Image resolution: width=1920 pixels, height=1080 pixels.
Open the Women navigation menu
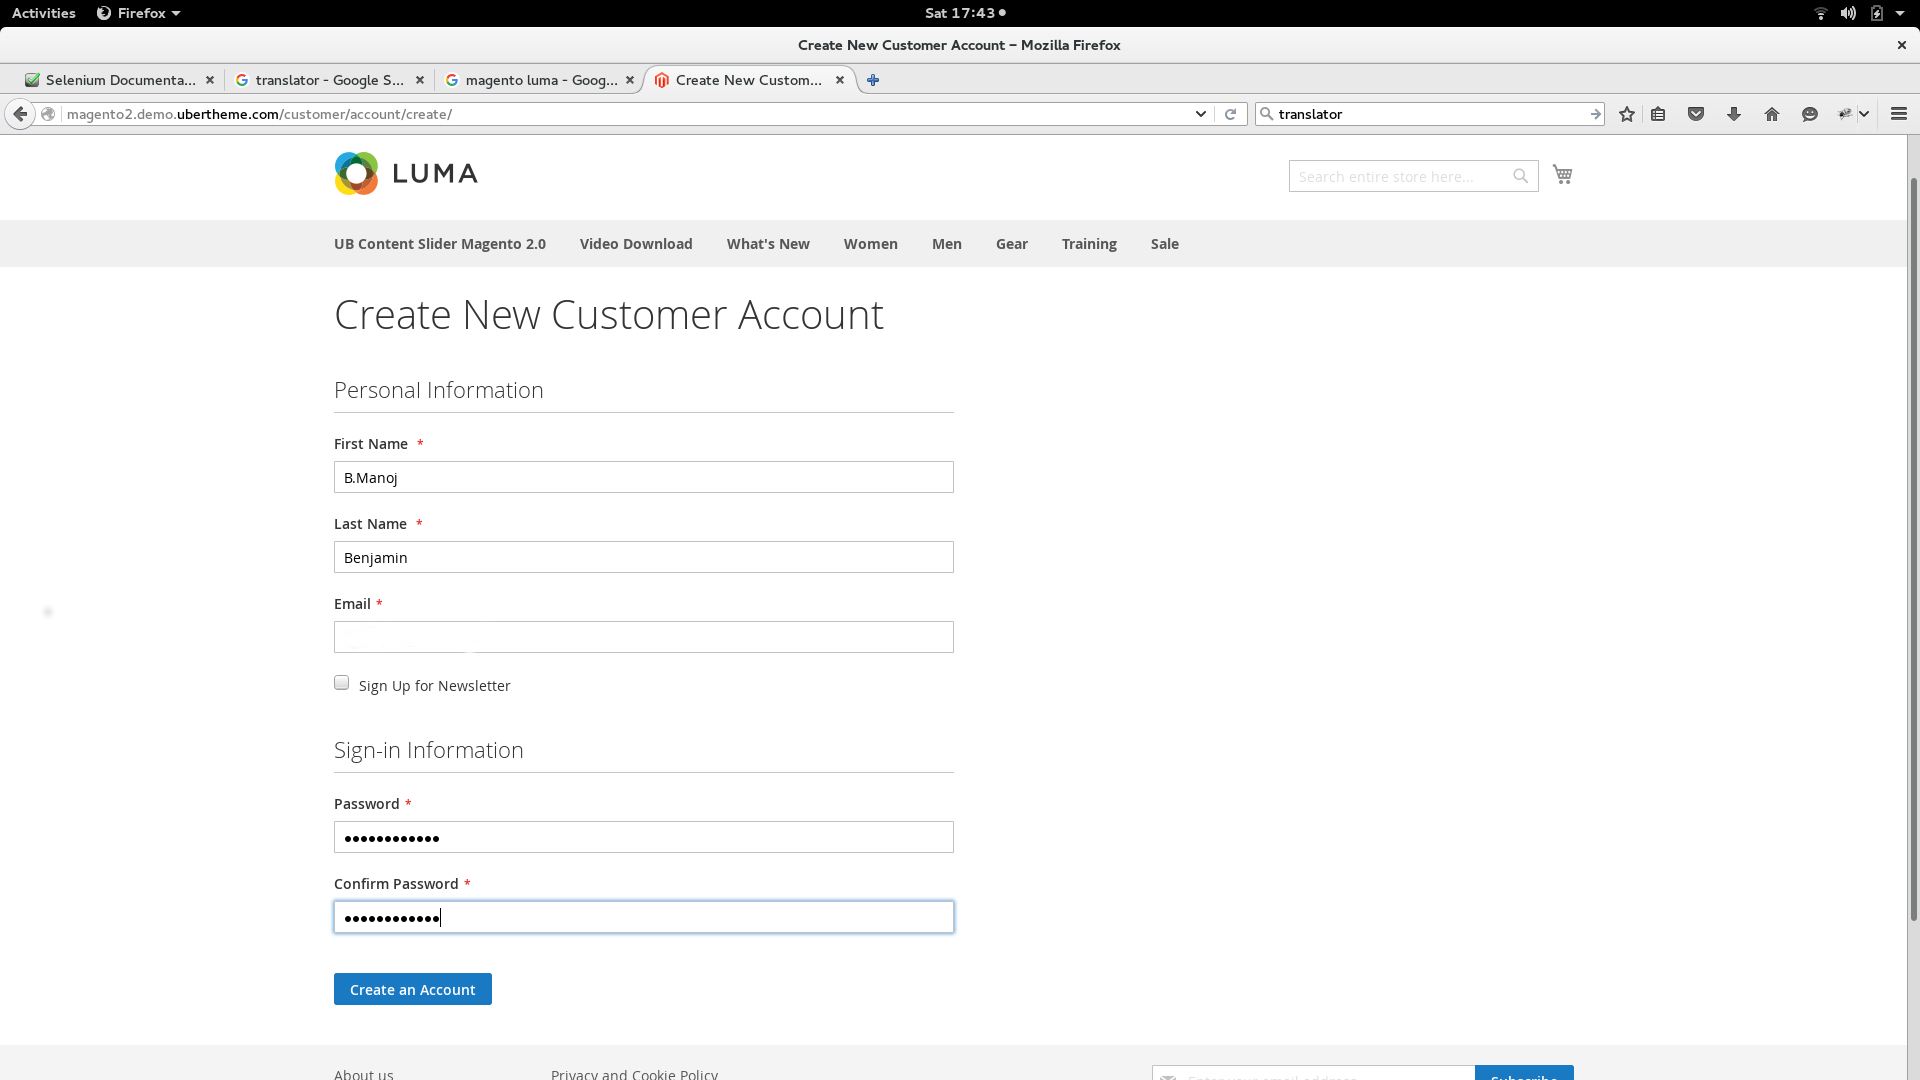pyautogui.click(x=870, y=244)
